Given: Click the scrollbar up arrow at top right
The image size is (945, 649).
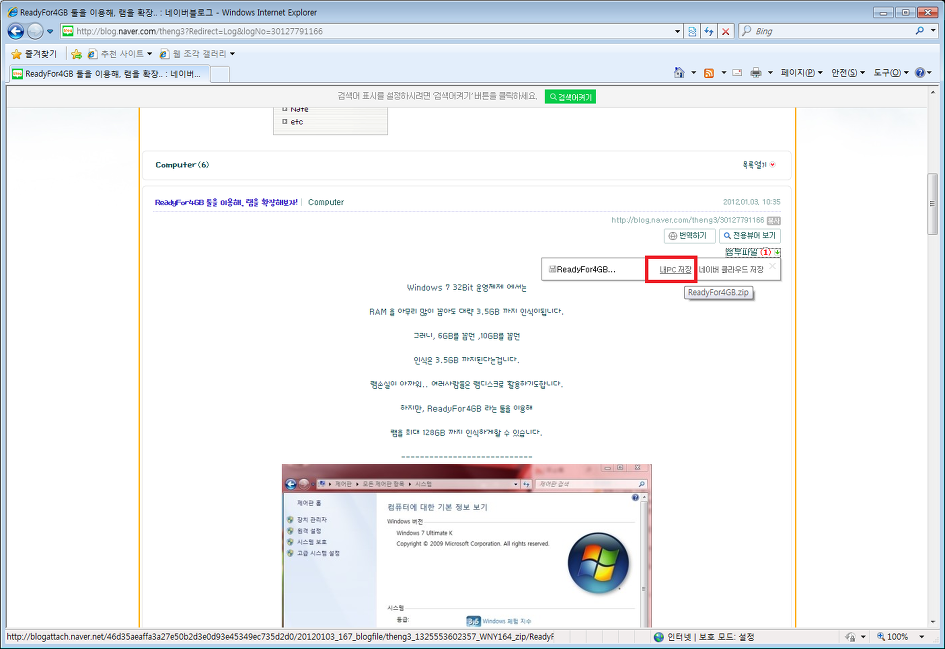Looking at the screenshot, I should pyautogui.click(x=932, y=93).
